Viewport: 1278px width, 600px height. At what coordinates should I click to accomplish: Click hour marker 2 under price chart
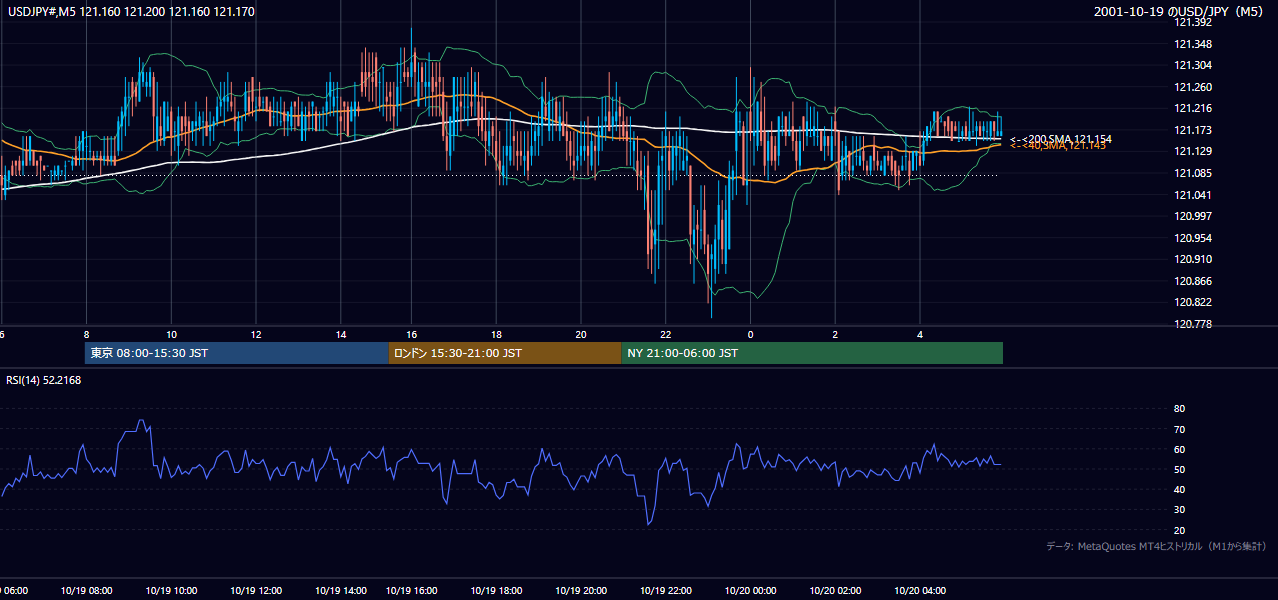835,334
